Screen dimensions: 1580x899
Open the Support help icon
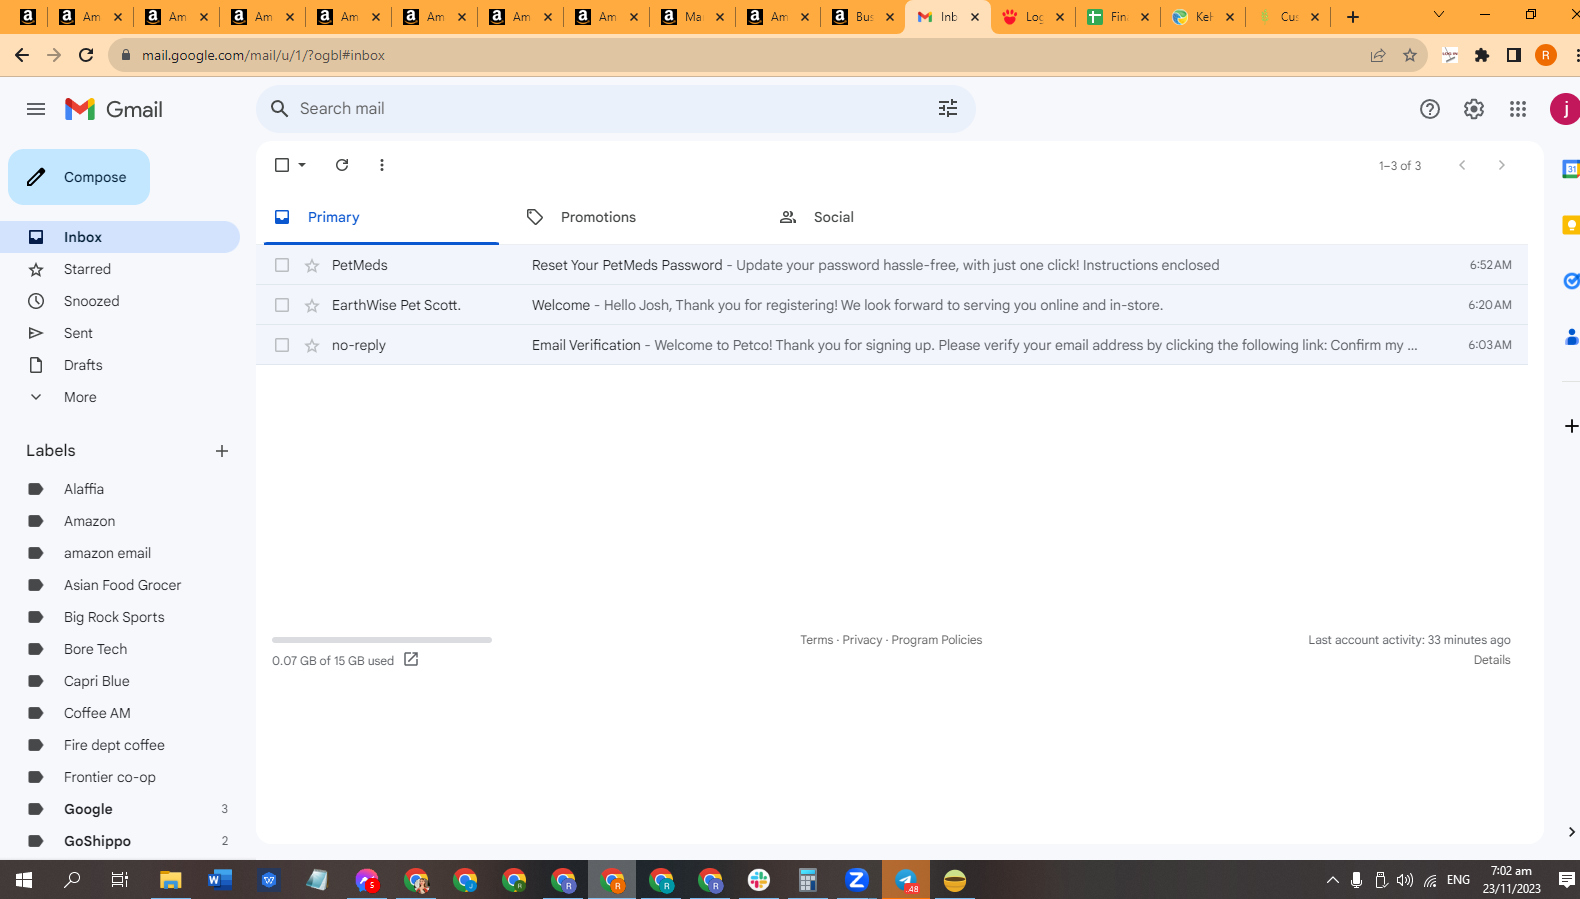pyautogui.click(x=1430, y=109)
